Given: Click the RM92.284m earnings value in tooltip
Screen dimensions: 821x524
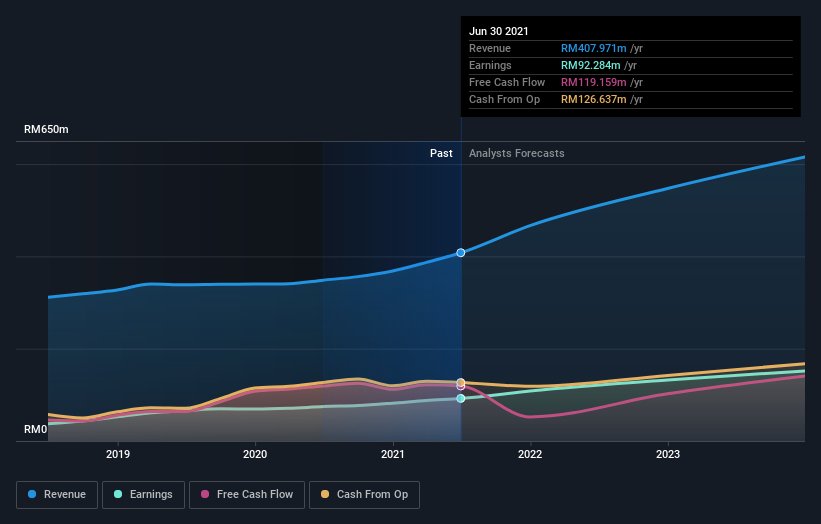Looking at the screenshot, I should (591, 65).
